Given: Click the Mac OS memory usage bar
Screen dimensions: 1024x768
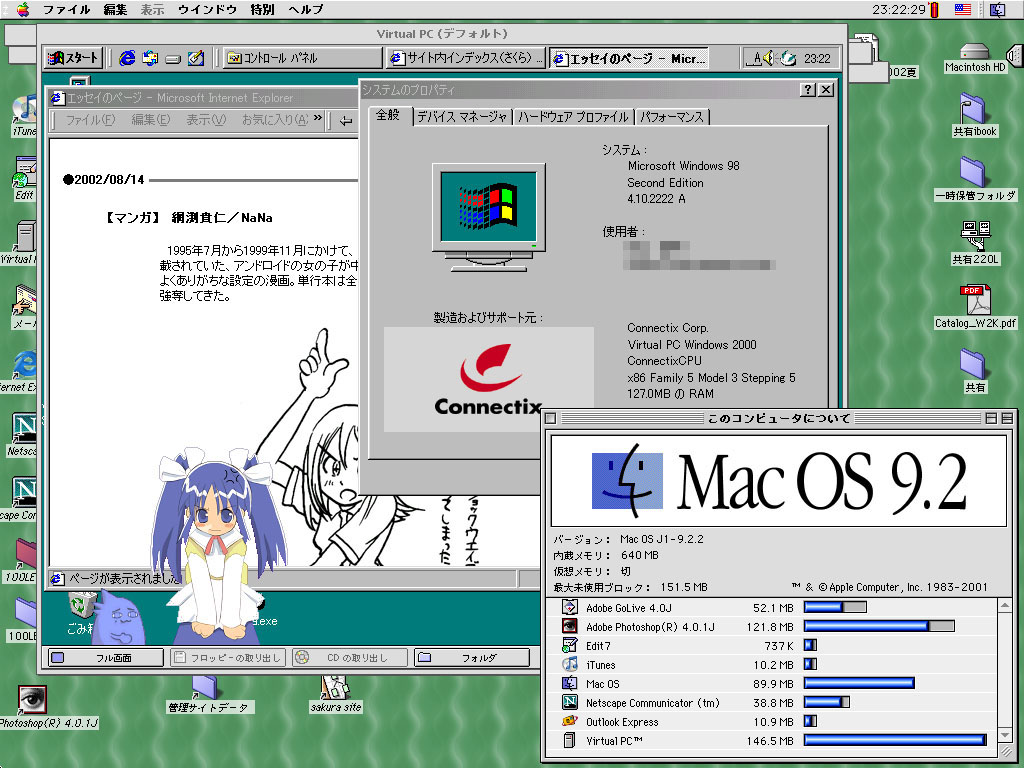Looking at the screenshot, I should 859,683.
